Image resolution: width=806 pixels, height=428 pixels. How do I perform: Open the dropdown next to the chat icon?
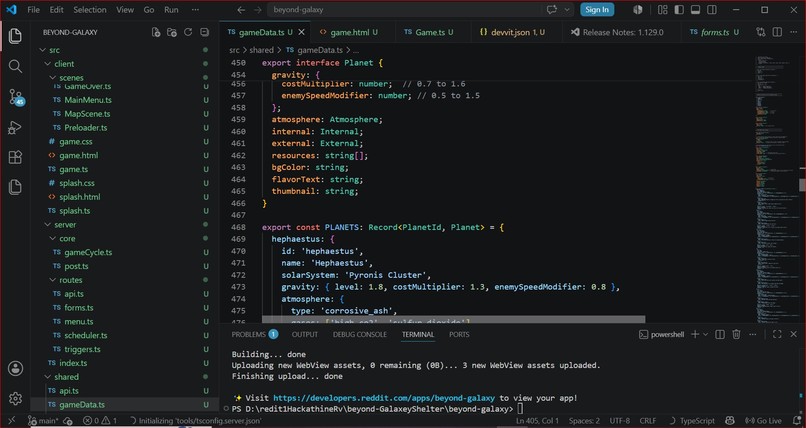567,10
